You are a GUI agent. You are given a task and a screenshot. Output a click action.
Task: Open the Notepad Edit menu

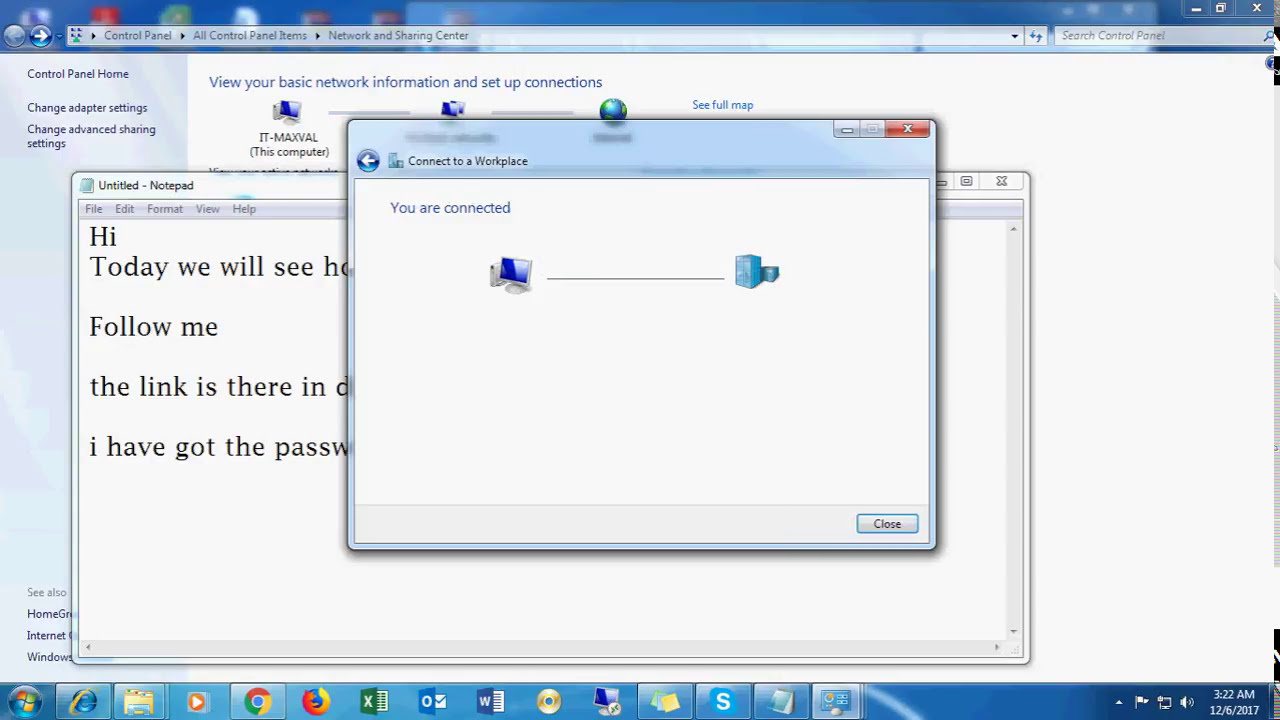tap(124, 209)
